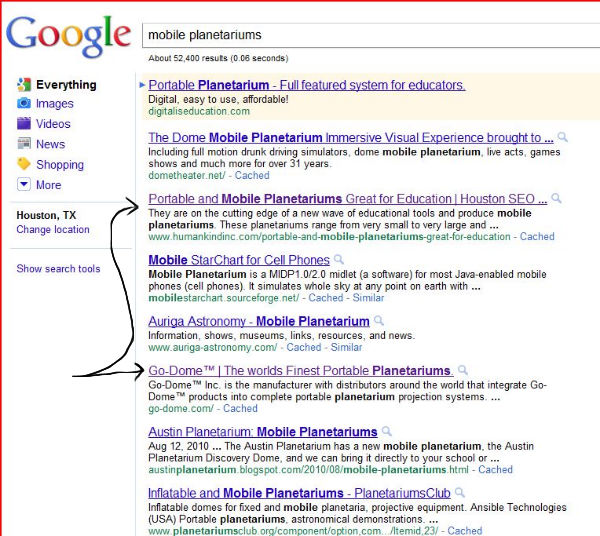Screen dimensions: 600x536
Task: Click the Houston, TX location text
Action: 46,215
